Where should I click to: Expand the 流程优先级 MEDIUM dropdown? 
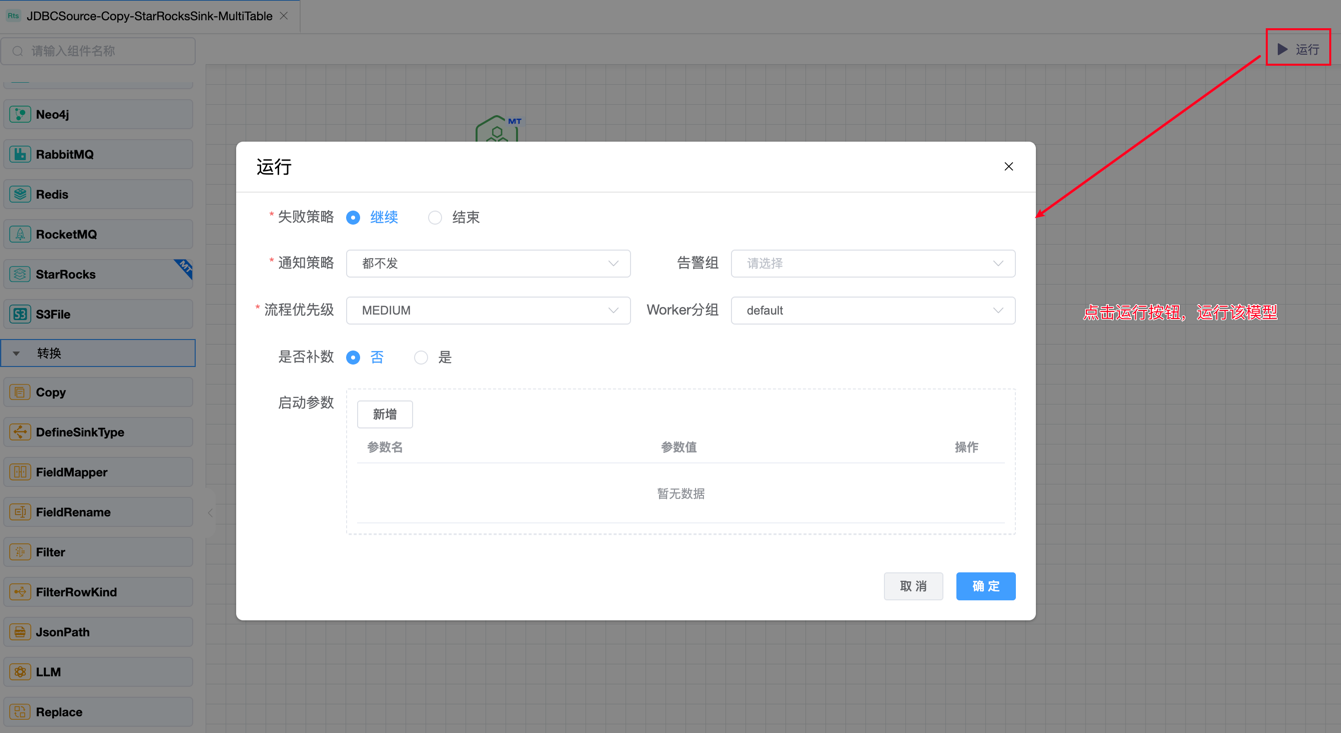(488, 311)
